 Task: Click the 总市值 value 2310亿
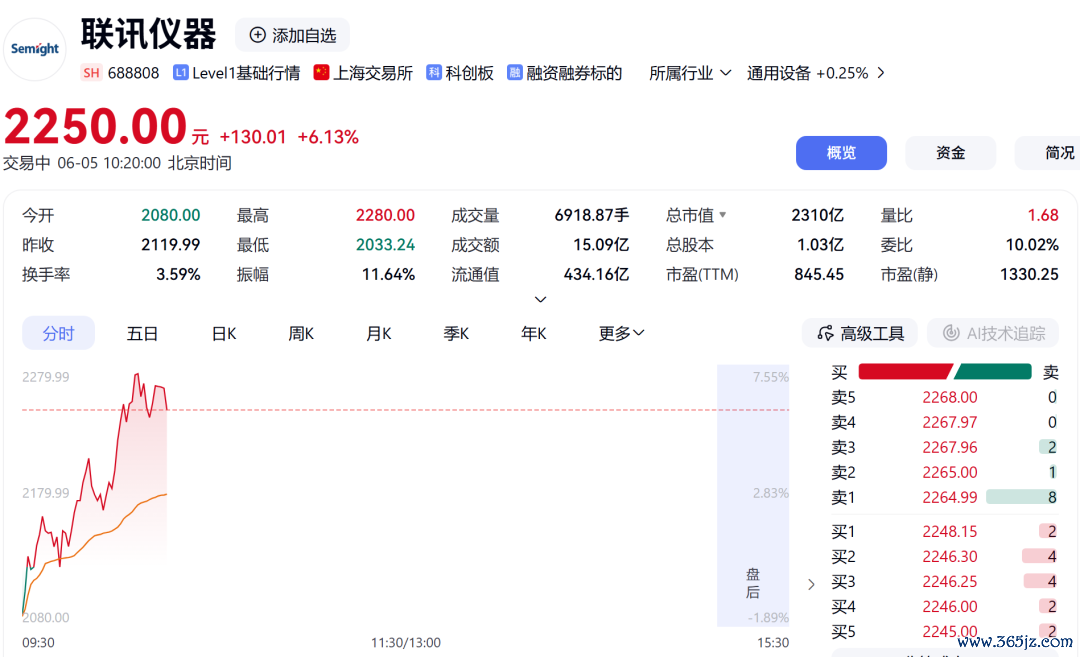tap(818, 215)
